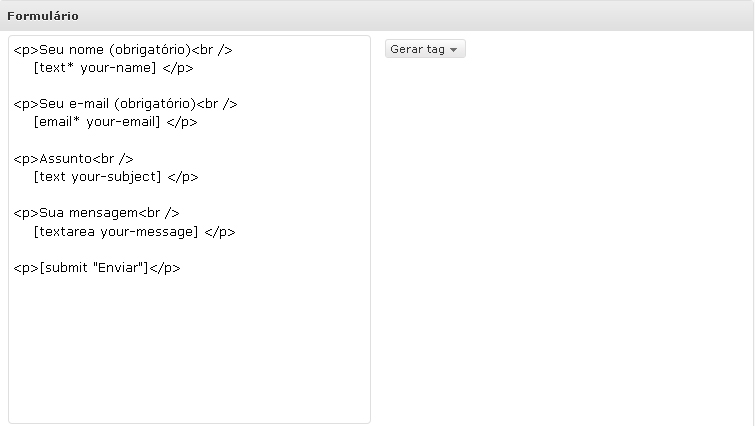The image size is (755, 426).
Task: Click the blank line after your-subject paragraph
Action: click(189, 194)
